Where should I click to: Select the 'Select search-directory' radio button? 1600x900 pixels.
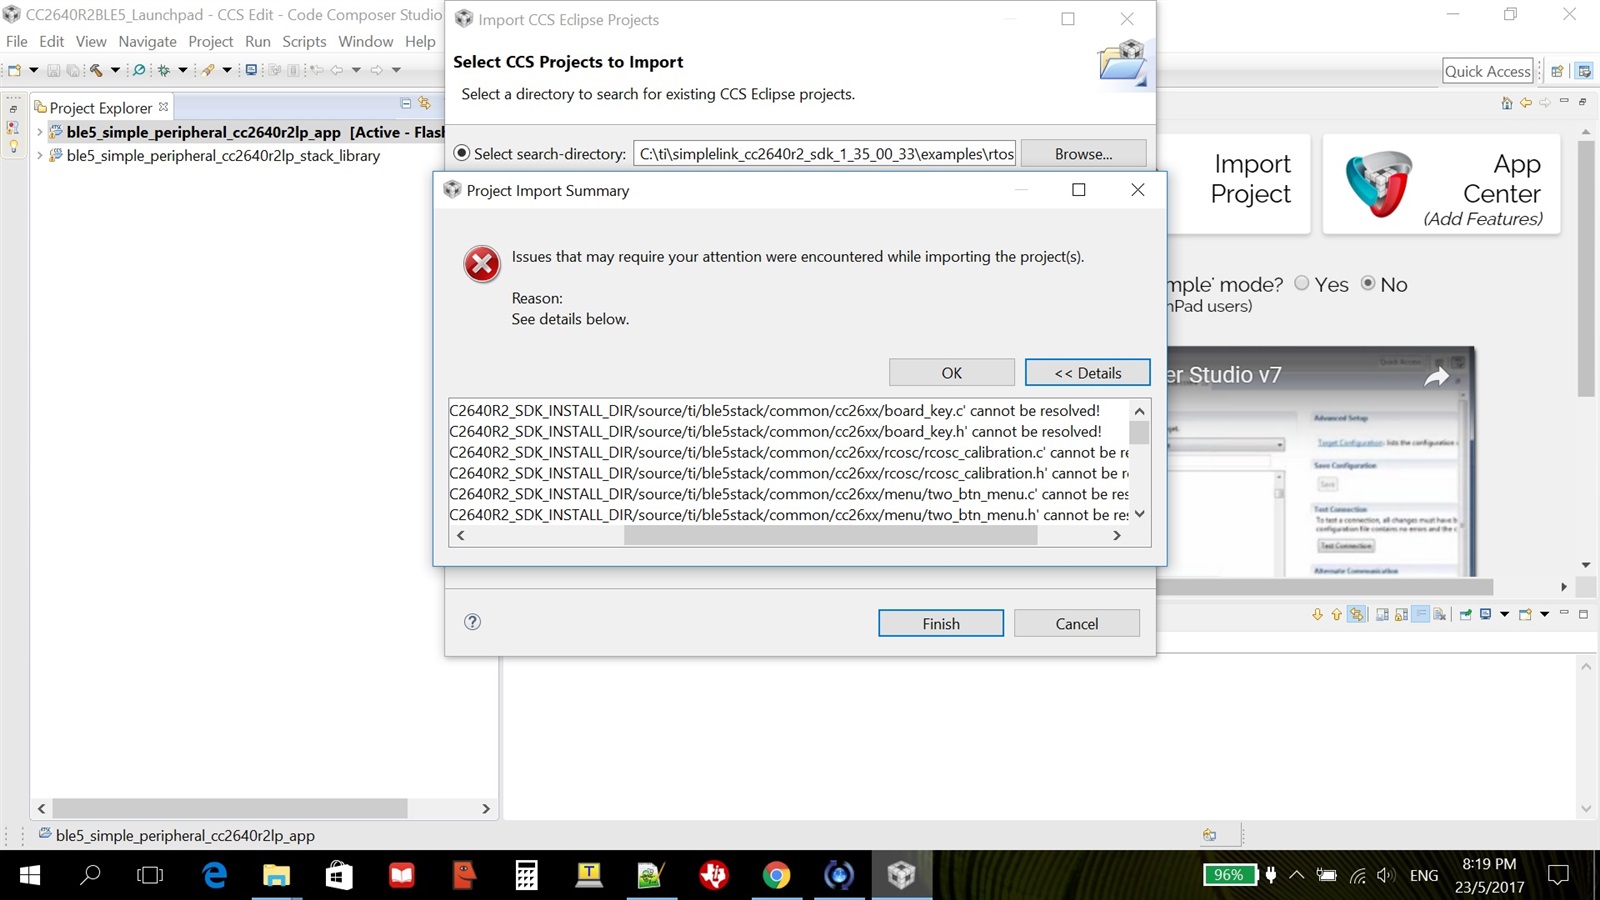tap(462, 153)
